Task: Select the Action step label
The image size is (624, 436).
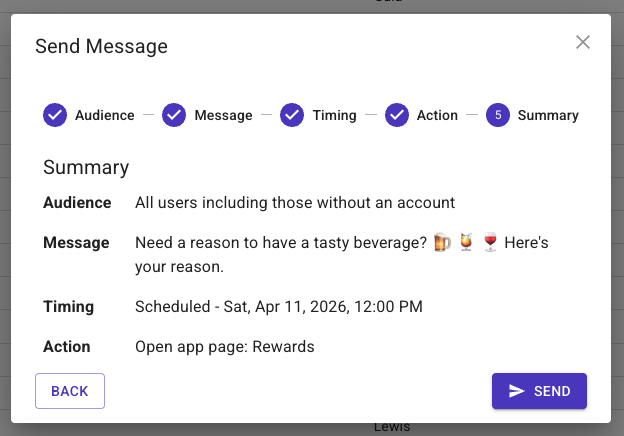Action: click(437, 115)
